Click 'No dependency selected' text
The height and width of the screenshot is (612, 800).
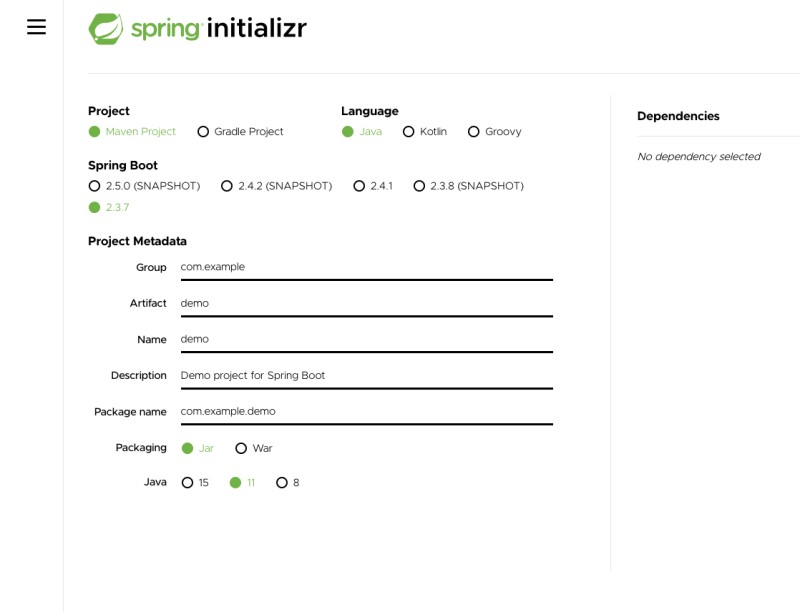click(x=699, y=157)
